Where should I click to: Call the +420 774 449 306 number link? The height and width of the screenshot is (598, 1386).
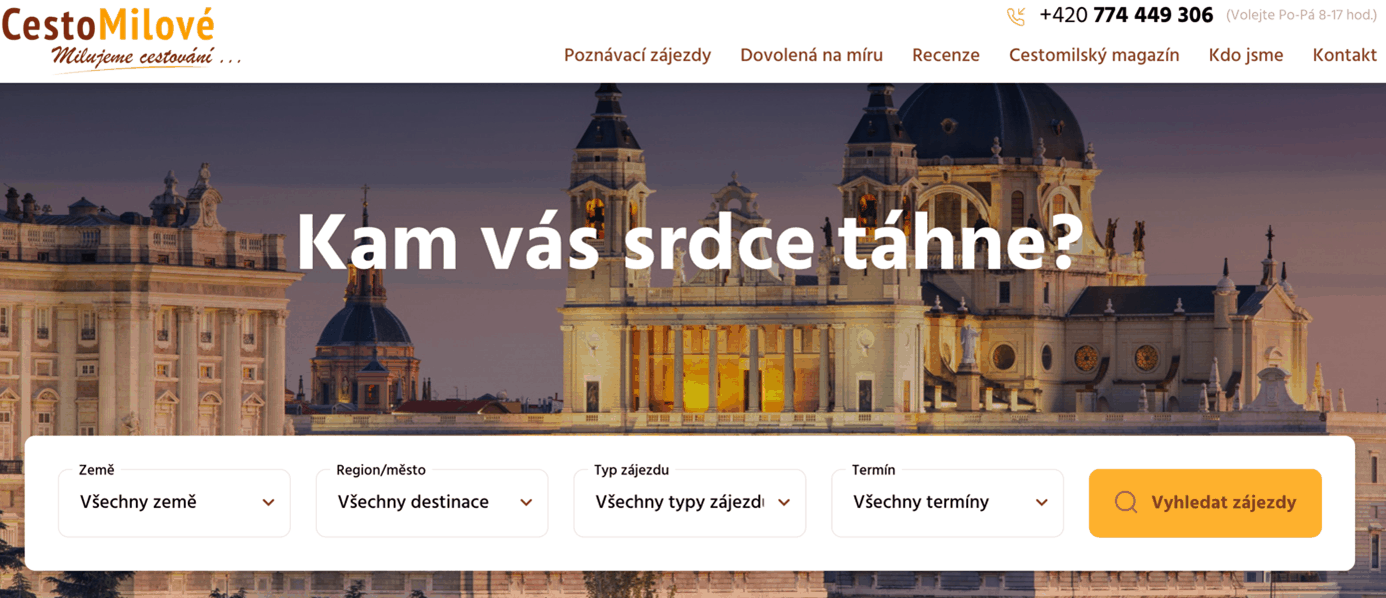pos(1126,15)
